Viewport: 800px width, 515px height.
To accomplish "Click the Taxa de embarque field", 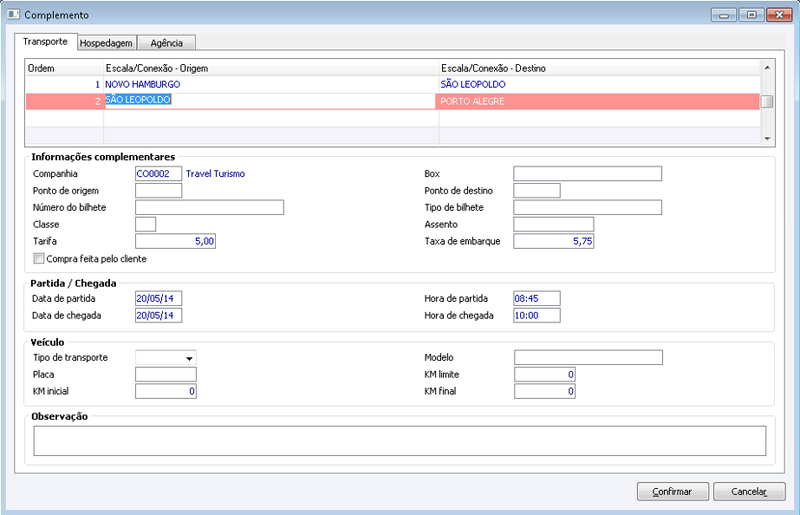I will [554, 241].
